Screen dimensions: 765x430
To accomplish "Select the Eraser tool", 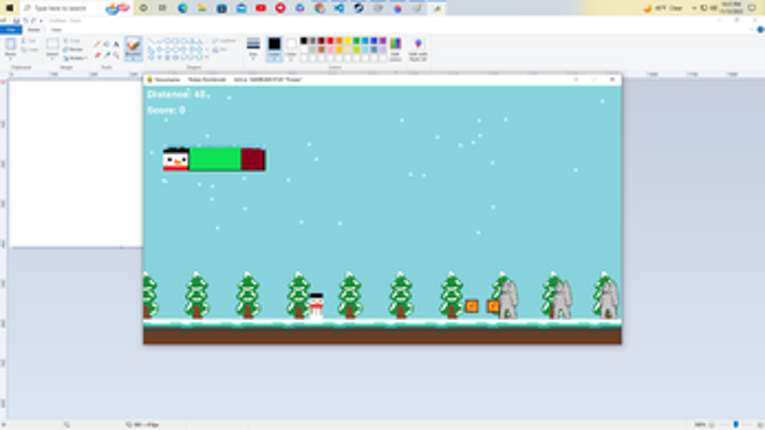I will click(98, 55).
